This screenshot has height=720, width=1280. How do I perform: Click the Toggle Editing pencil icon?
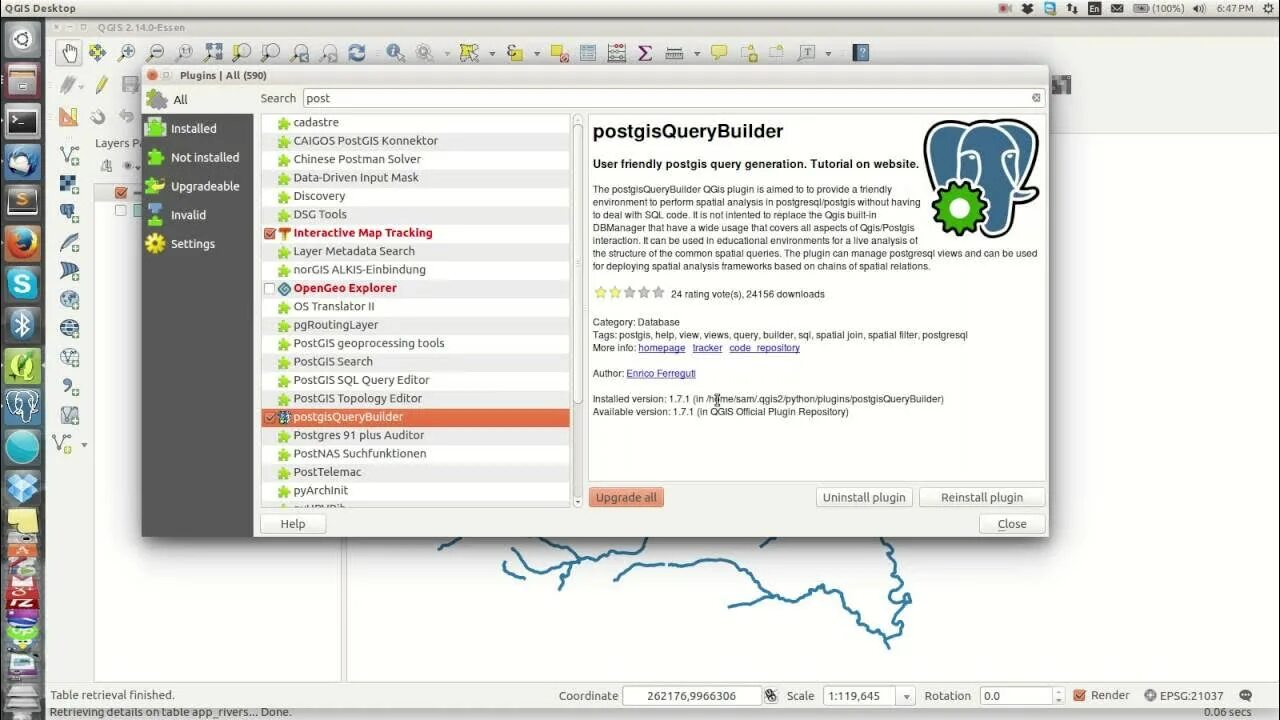pyautogui.click(x=101, y=86)
